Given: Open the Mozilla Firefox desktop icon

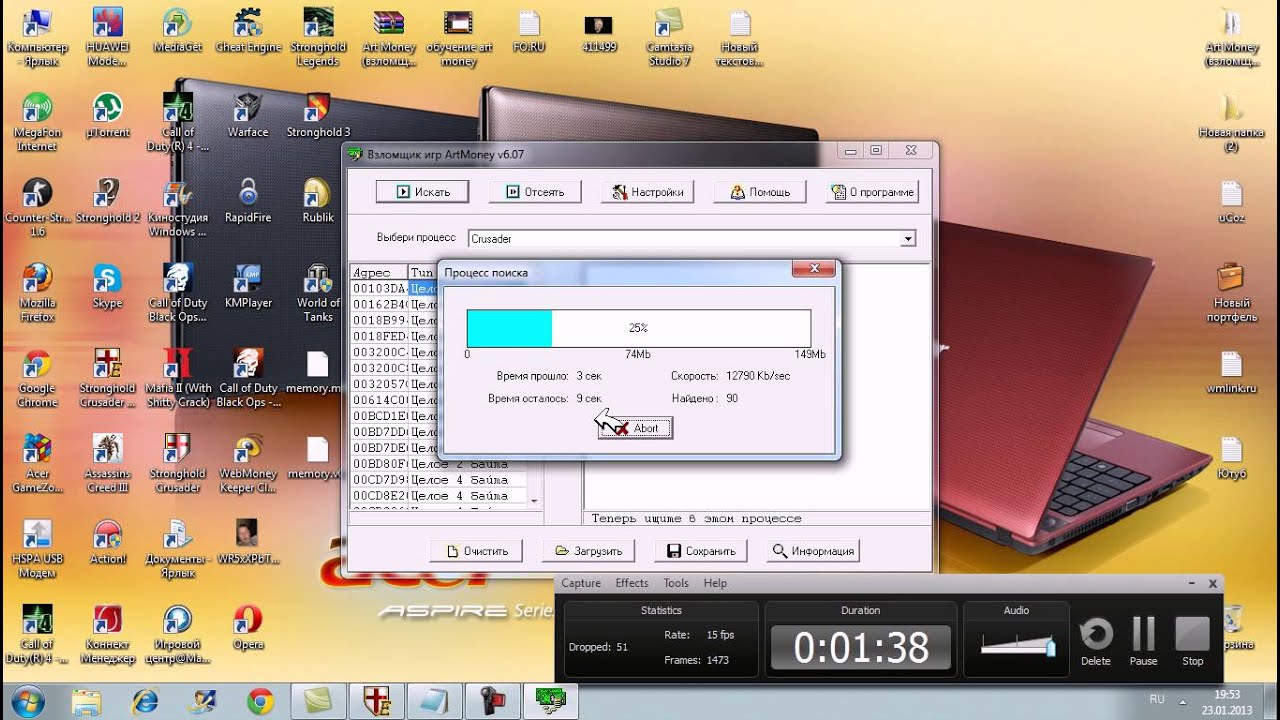Looking at the screenshot, I should tap(37, 293).
